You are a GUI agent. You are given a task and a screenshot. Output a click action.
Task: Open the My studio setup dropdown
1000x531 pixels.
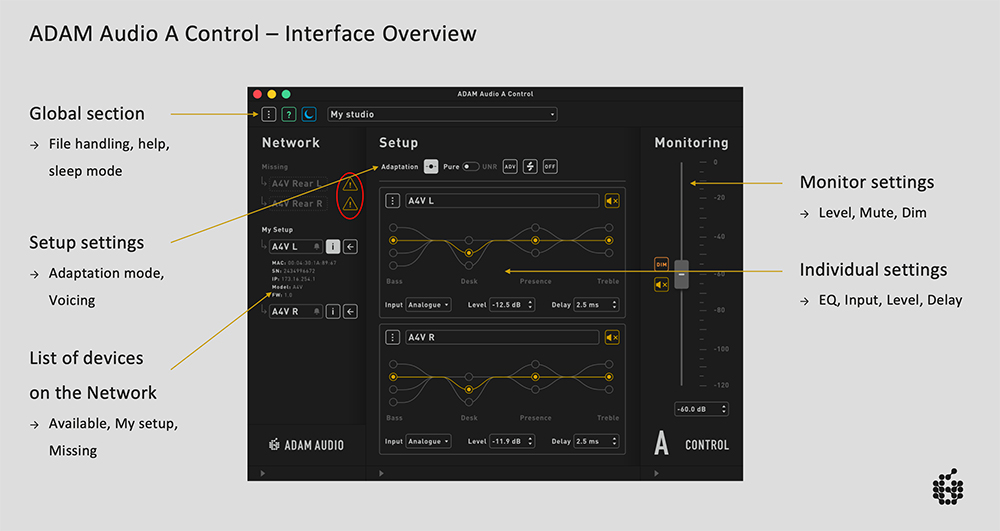tap(442, 114)
